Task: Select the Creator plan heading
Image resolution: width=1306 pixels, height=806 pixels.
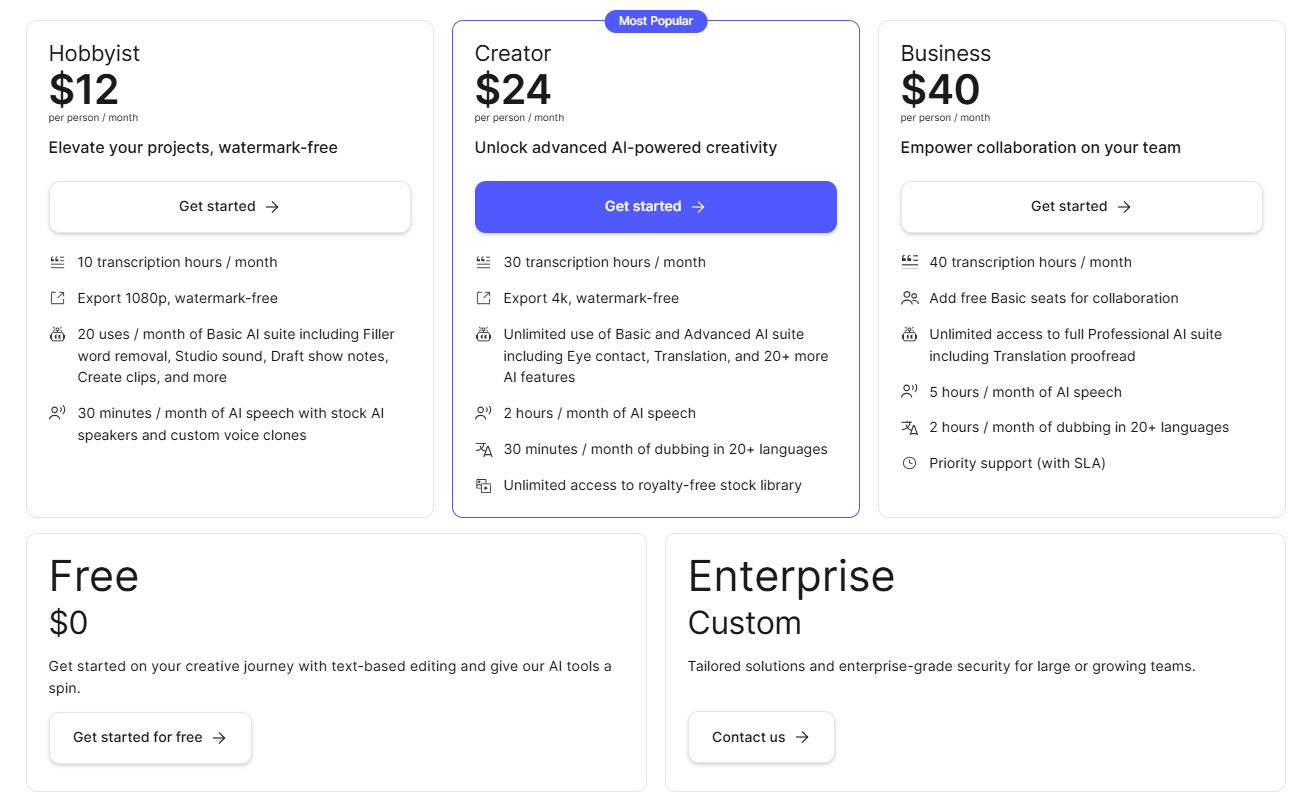Action: [513, 54]
